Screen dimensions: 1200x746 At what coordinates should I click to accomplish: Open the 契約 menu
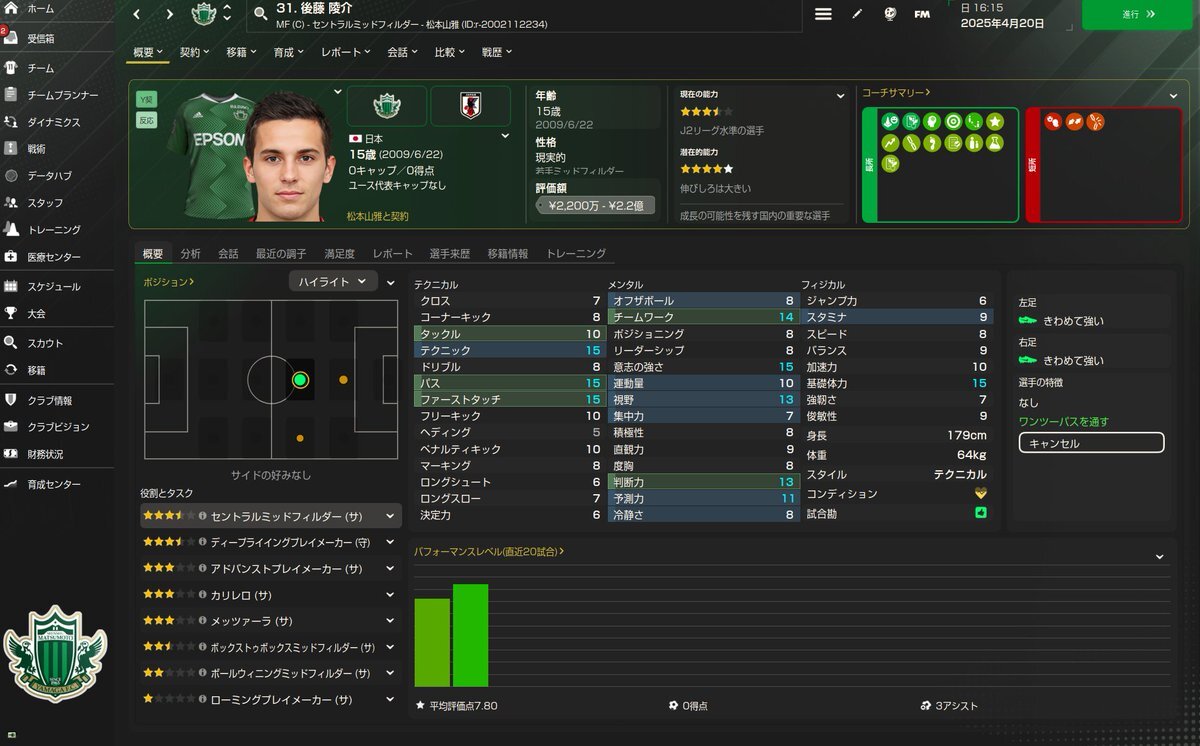(x=194, y=52)
